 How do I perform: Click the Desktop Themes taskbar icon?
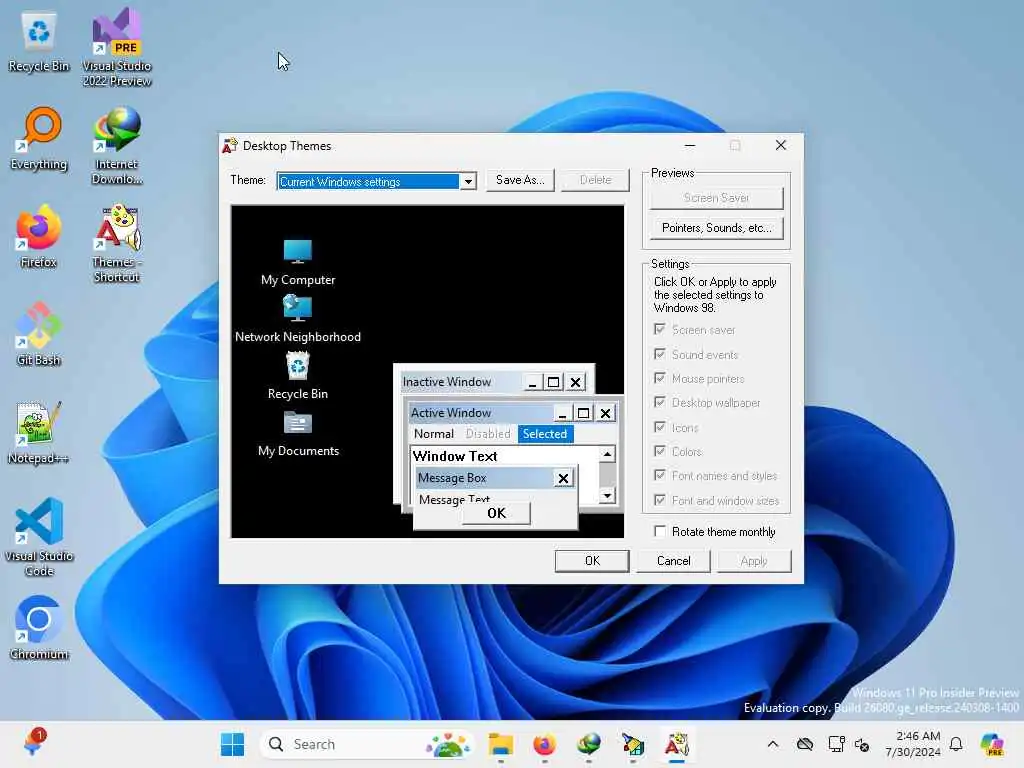(677, 744)
